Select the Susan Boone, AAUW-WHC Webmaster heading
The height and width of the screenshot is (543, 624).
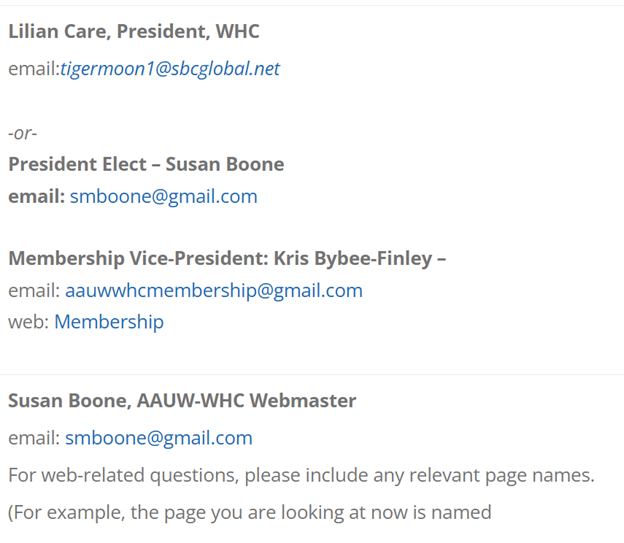click(x=182, y=400)
